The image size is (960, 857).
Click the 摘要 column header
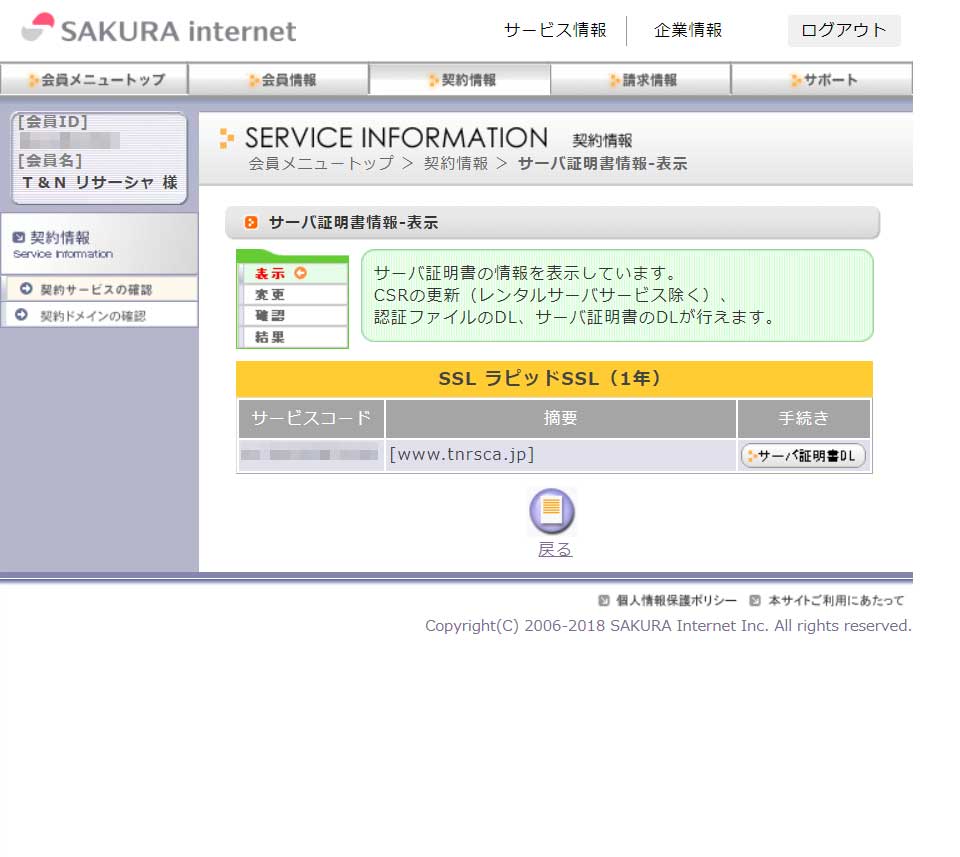[x=560, y=418]
